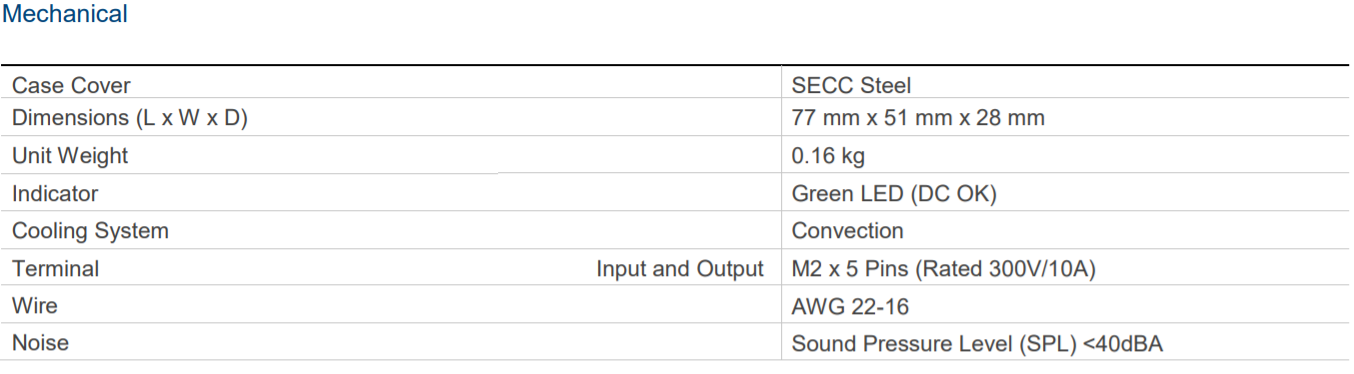Select the Unit Weight label
Screen dimensions: 1354x374
70,156
